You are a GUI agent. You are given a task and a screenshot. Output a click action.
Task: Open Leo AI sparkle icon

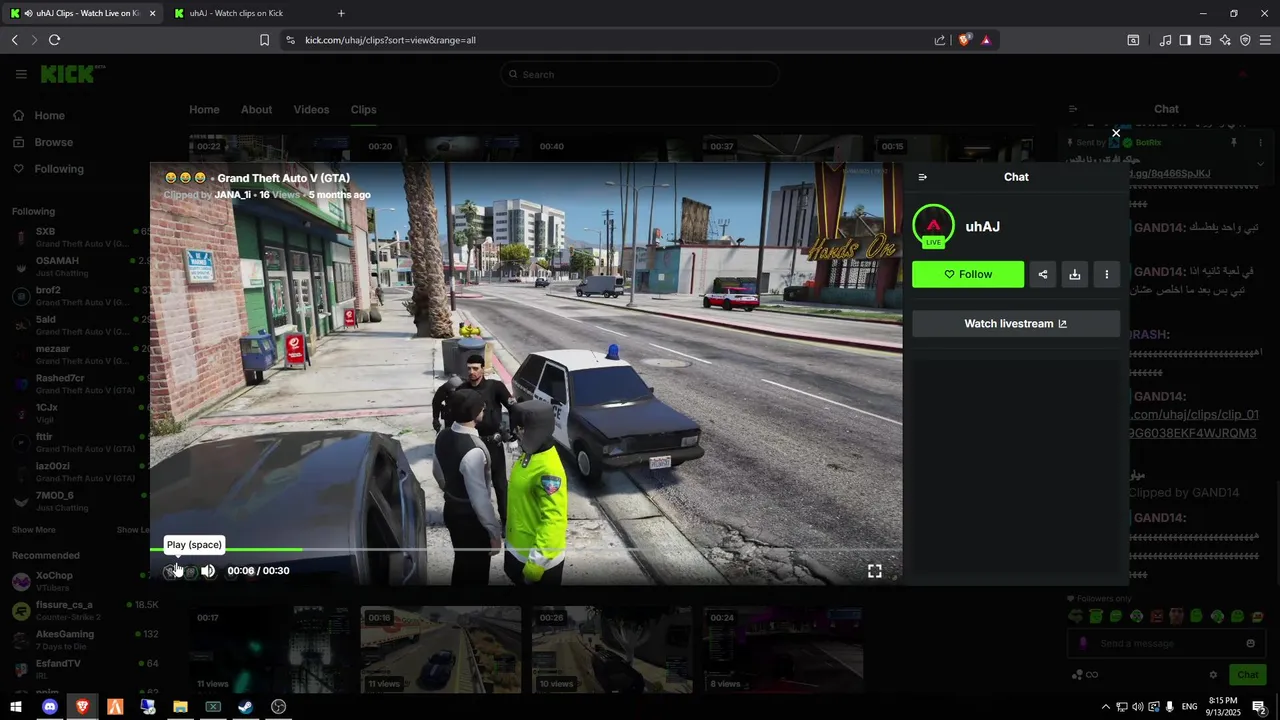1225,40
